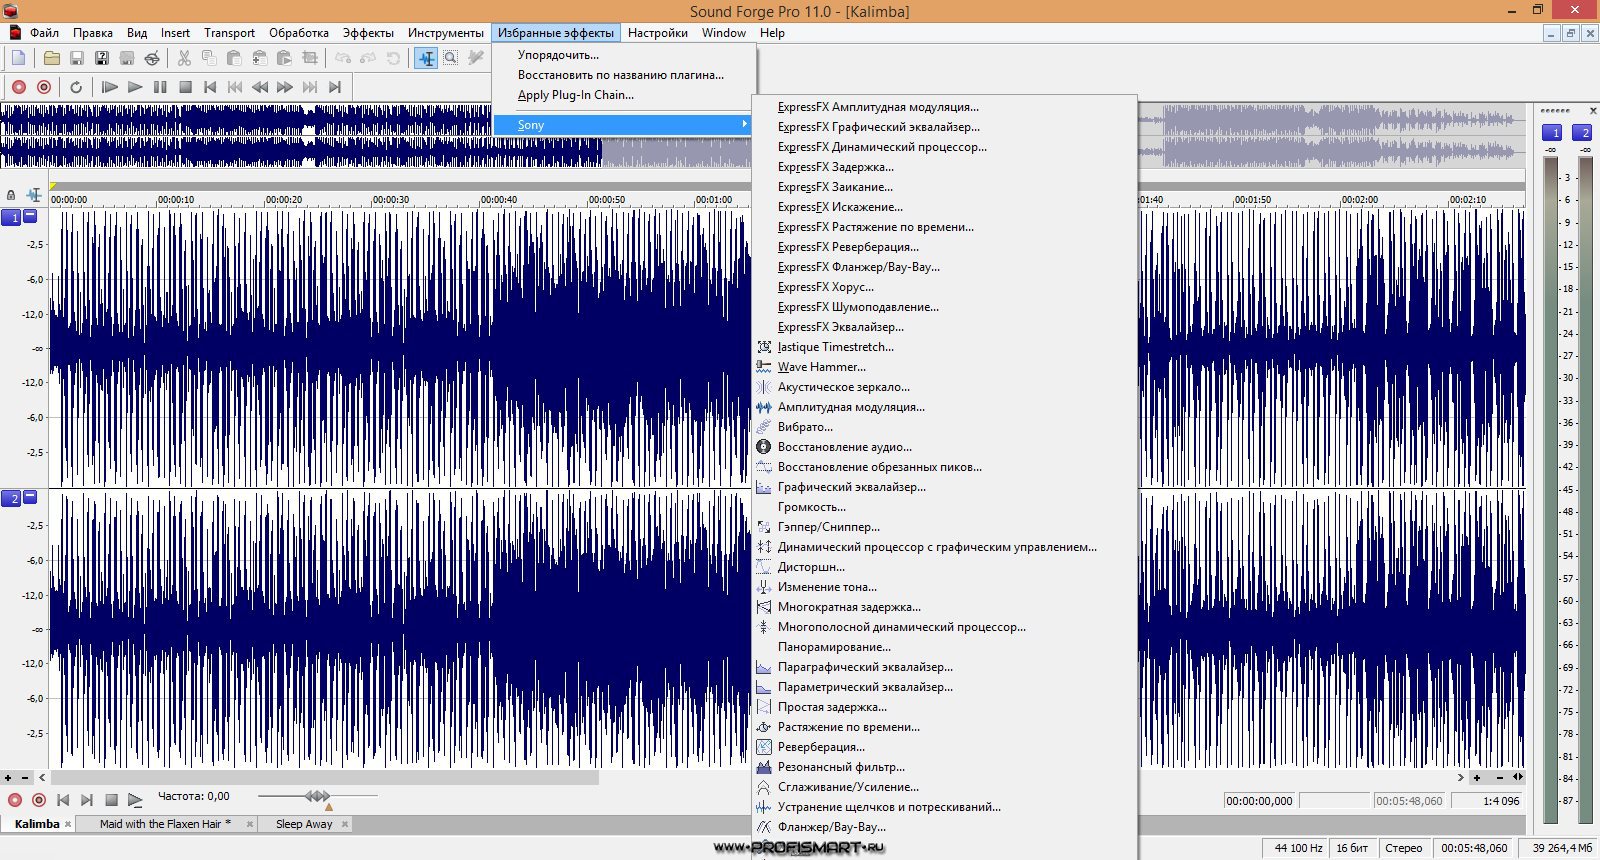This screenshot has height=860, width=1600.
Task: Select the Edit tool waveform cursor icon
Action: coord(426,58)
